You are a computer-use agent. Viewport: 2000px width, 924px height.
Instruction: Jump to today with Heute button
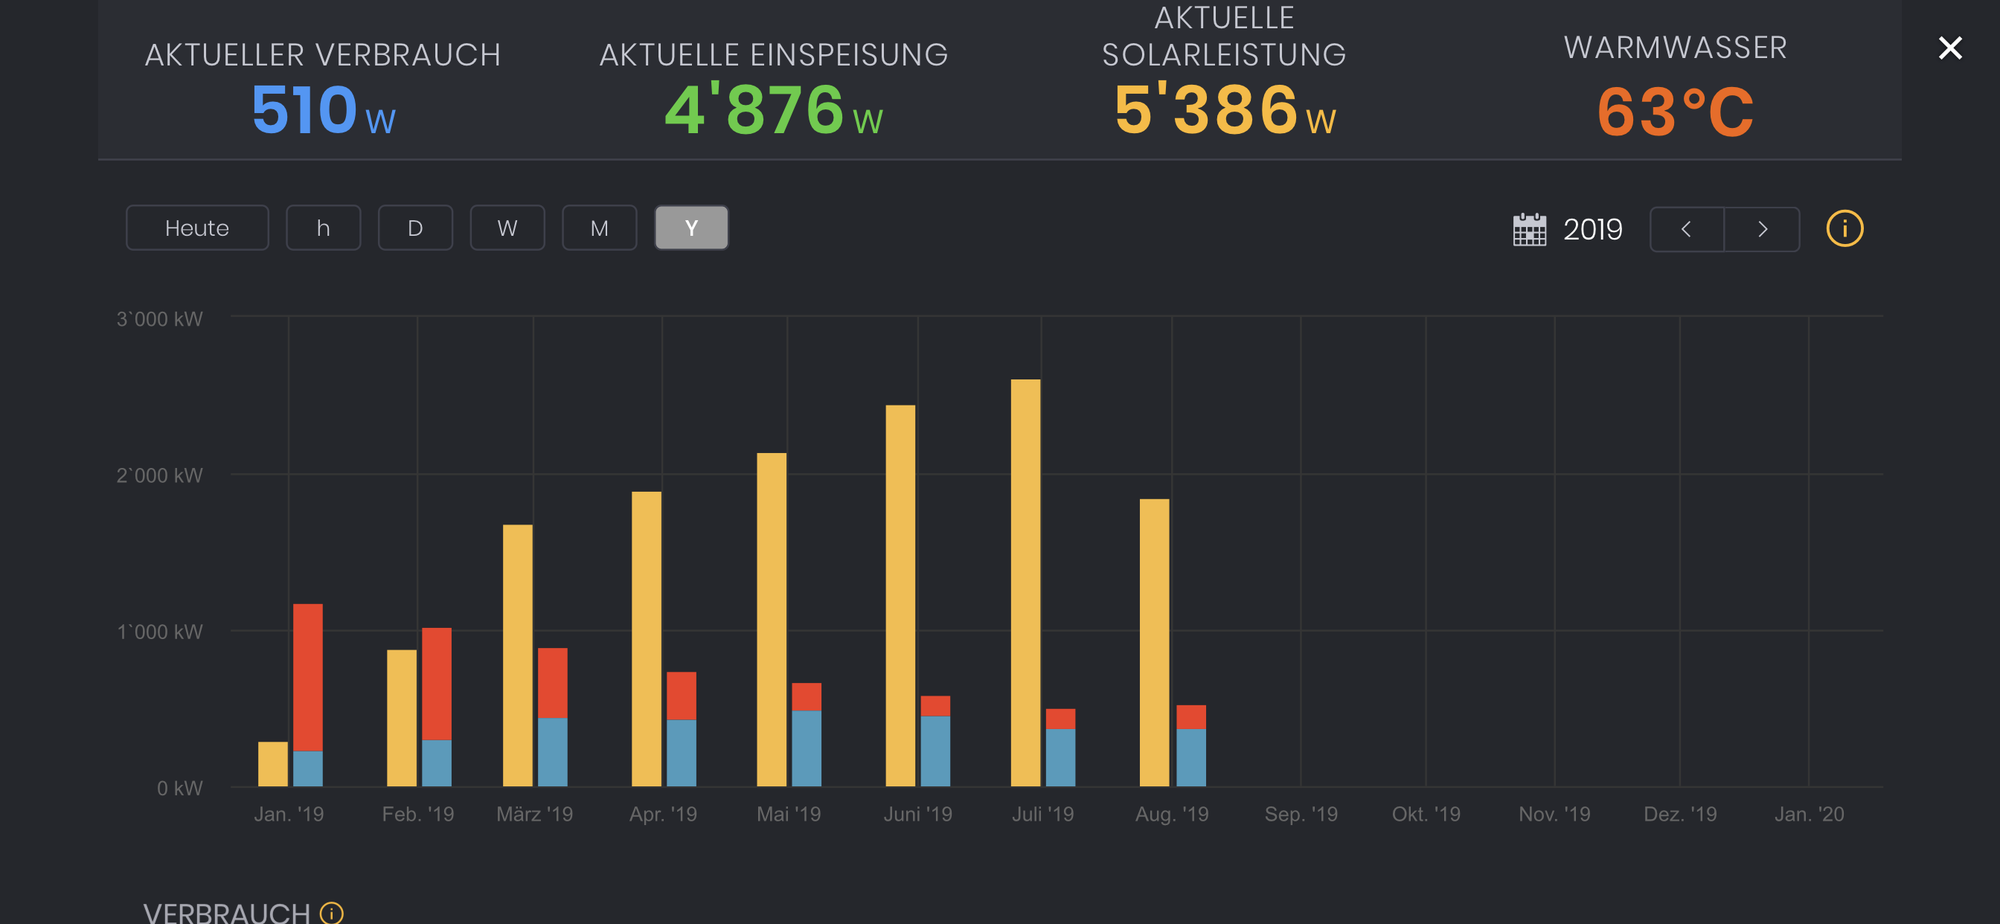[x=197, y=228]
